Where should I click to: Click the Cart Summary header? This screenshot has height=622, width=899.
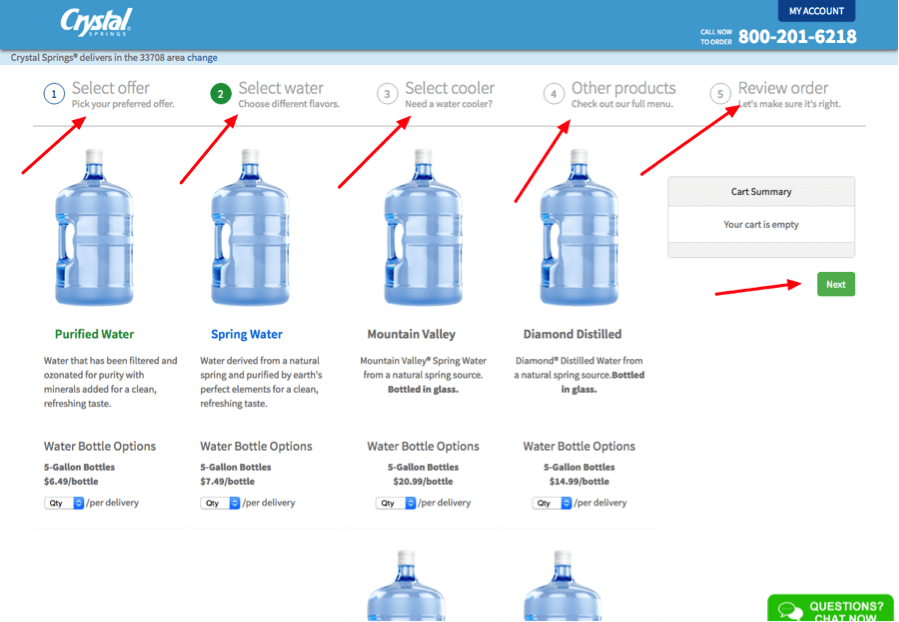tap(761, 191)
